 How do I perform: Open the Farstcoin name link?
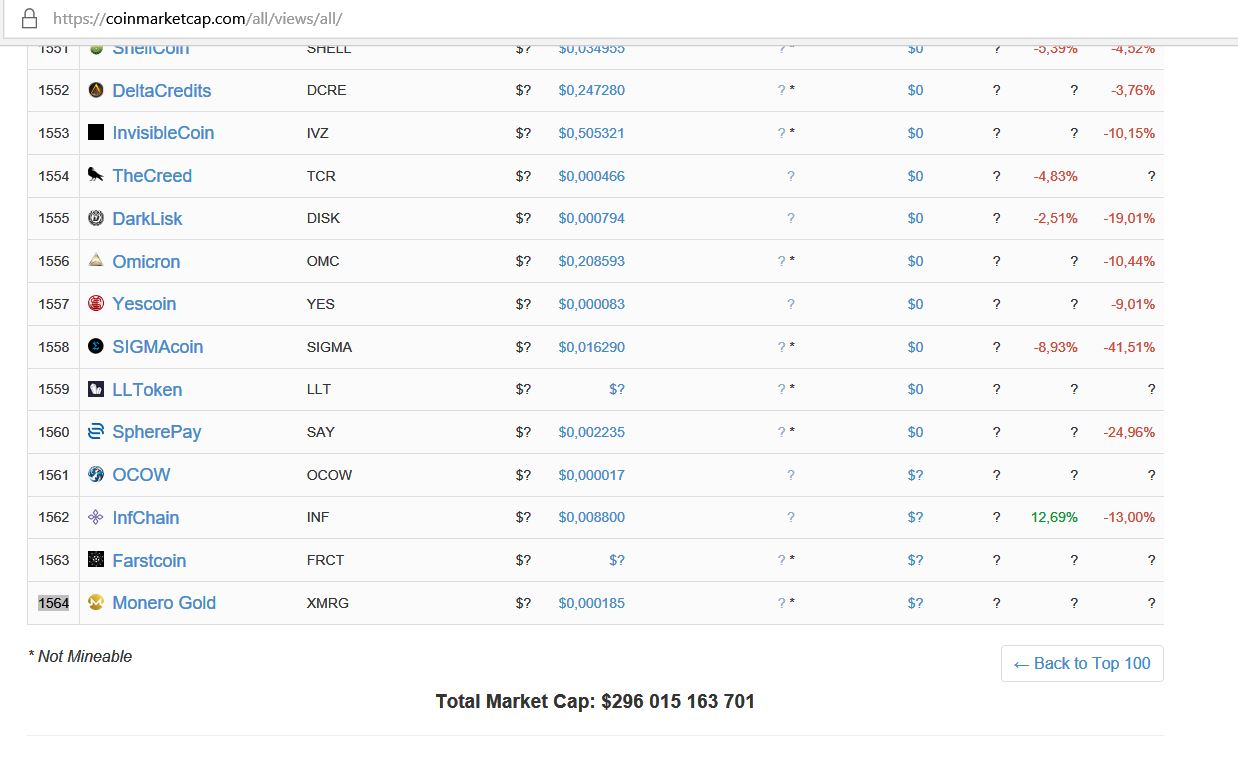click(x=149, y=561)
